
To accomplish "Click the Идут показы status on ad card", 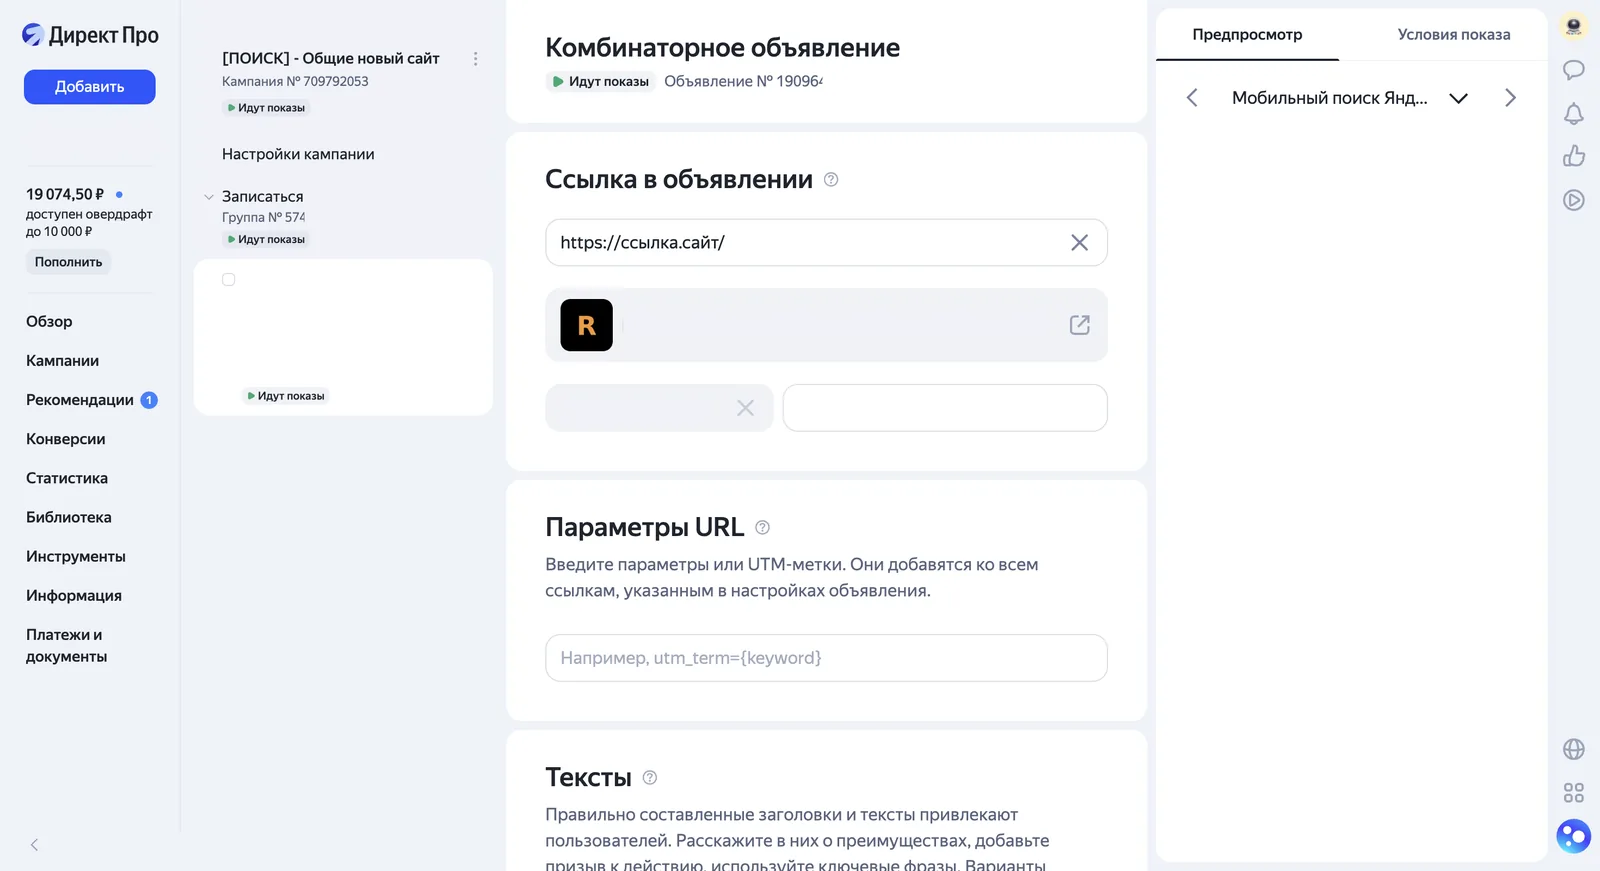I will (x=286, y=396).
